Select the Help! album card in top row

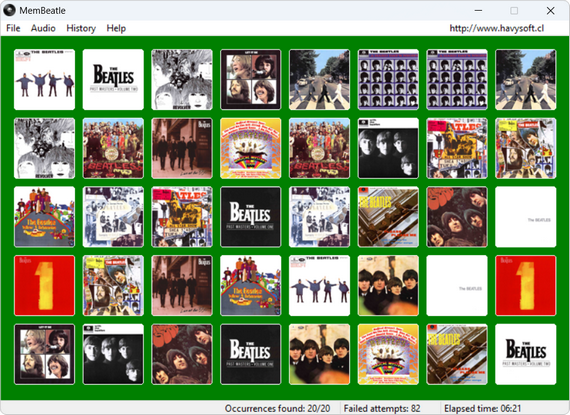point(44,80)
